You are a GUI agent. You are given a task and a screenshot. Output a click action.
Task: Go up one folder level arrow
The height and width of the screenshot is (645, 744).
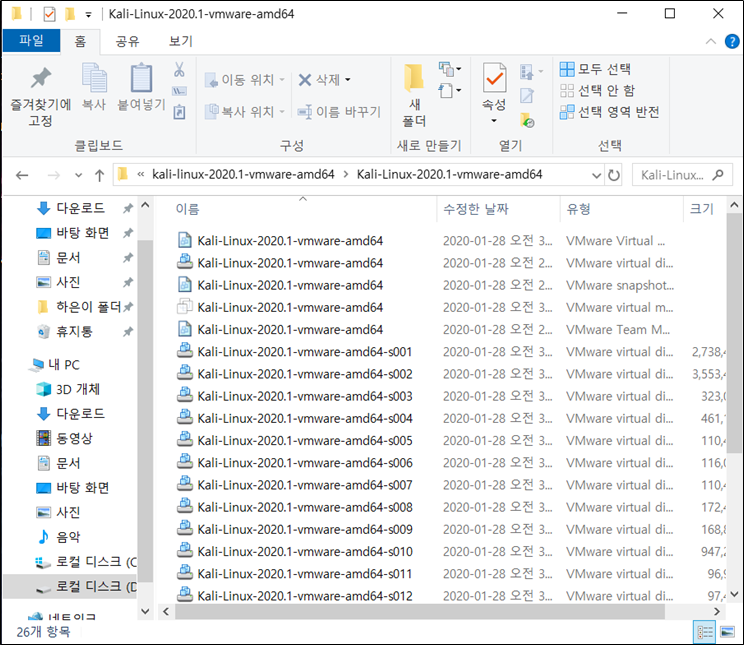pos(99,176)
